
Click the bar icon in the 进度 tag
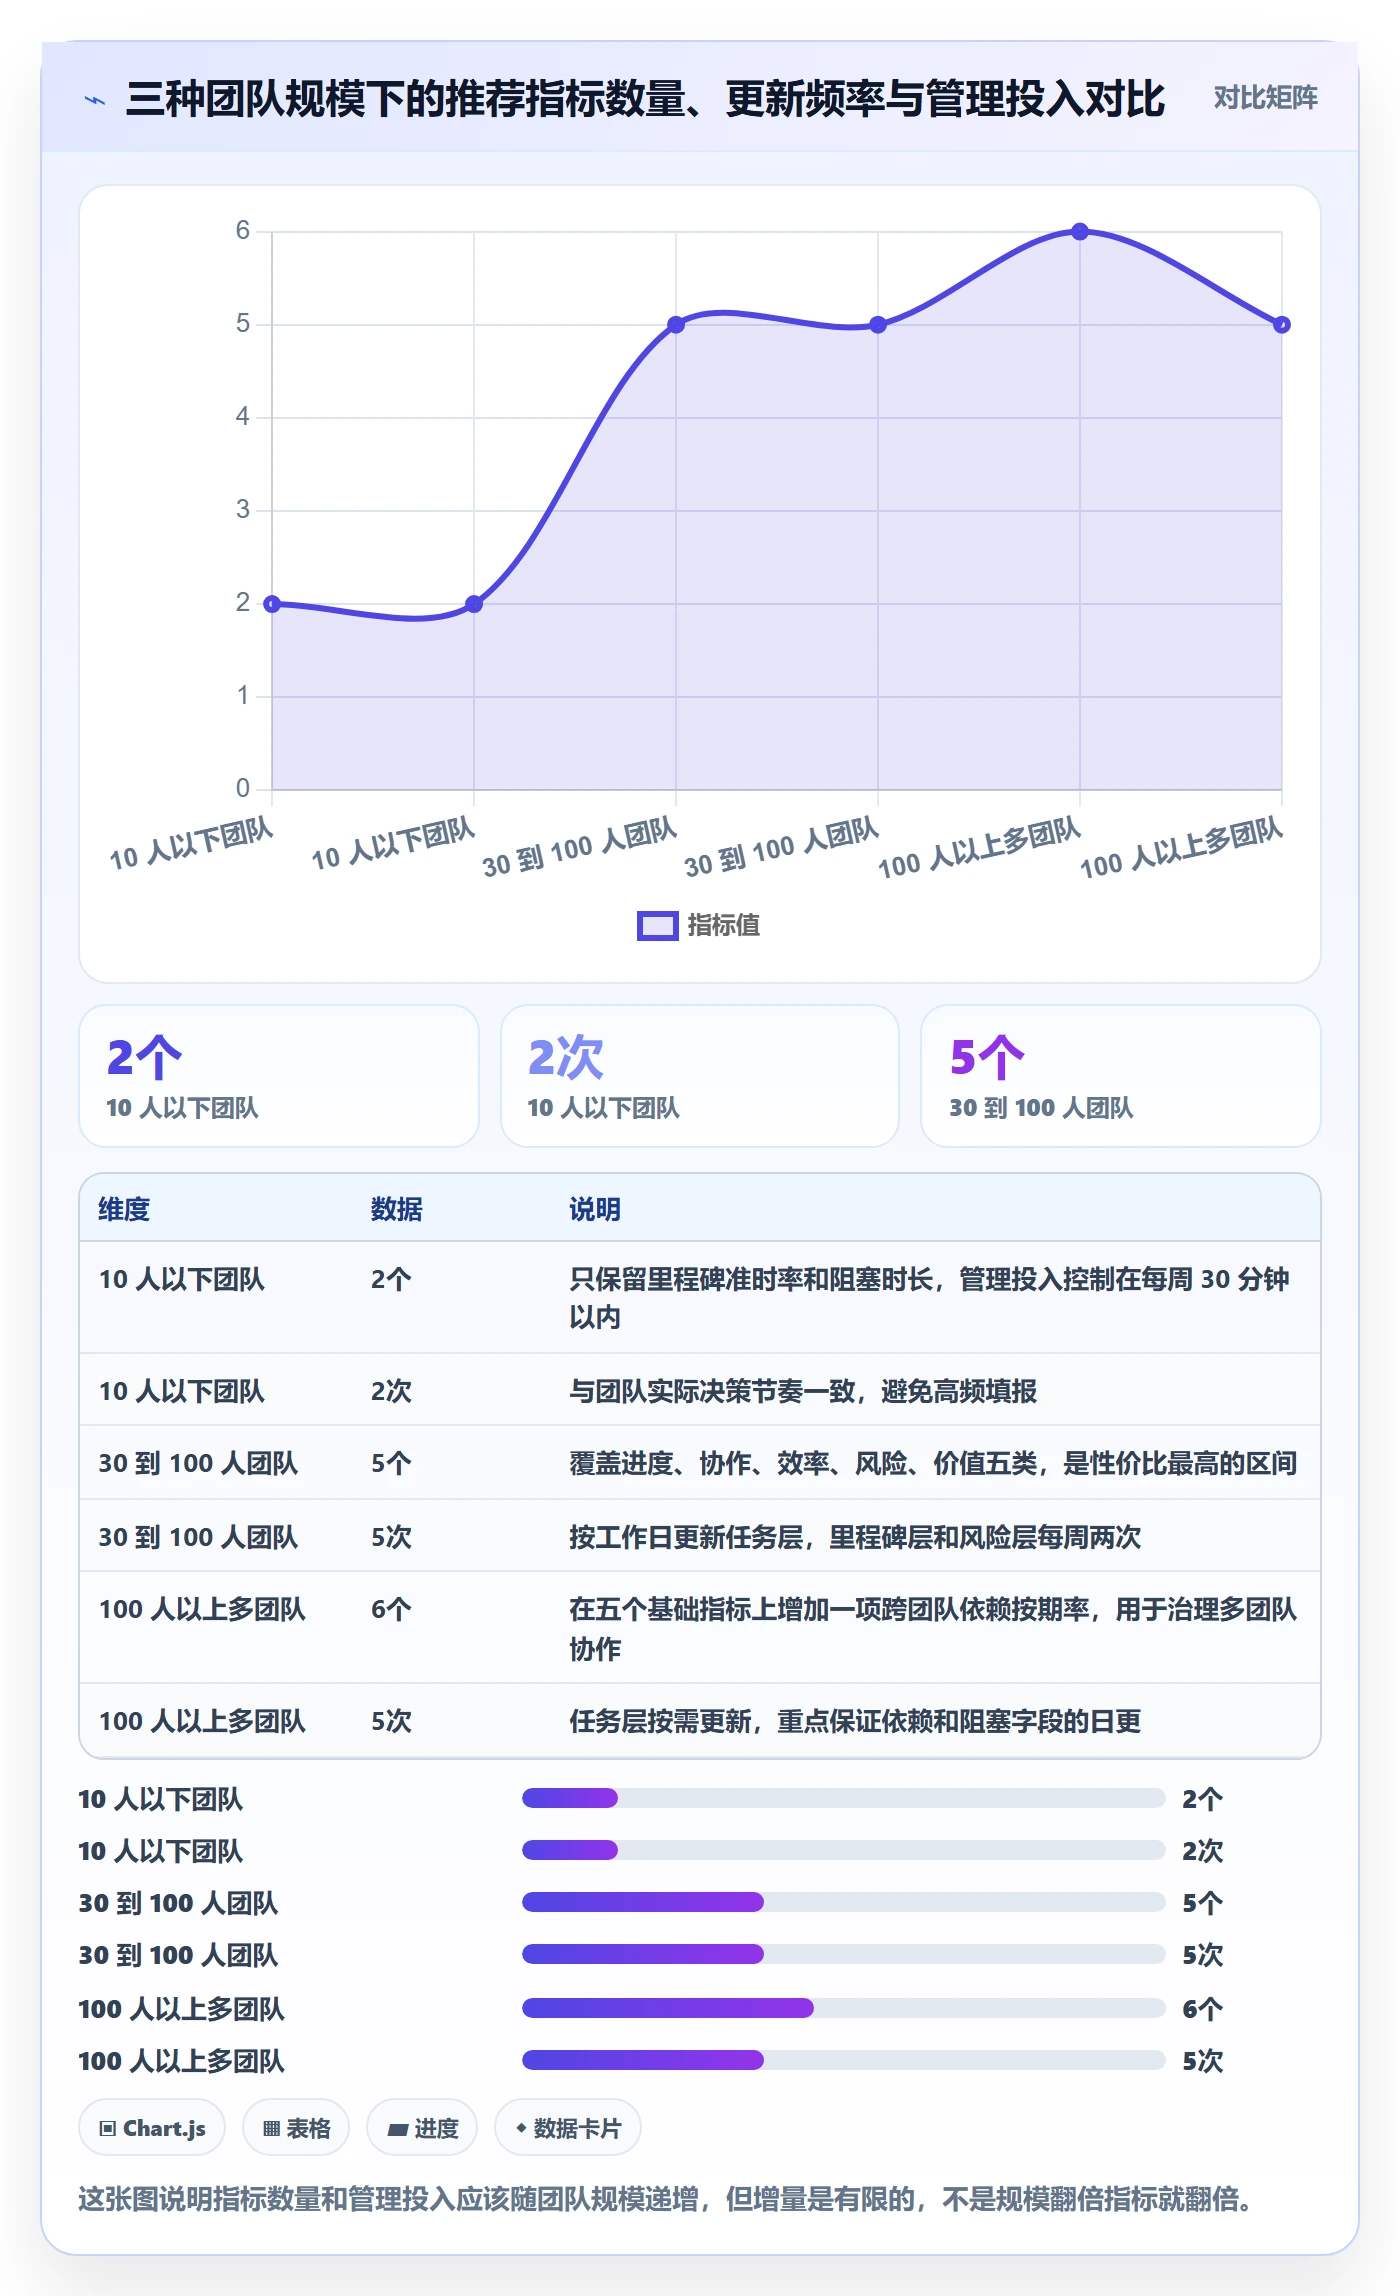coord(398,2129)
